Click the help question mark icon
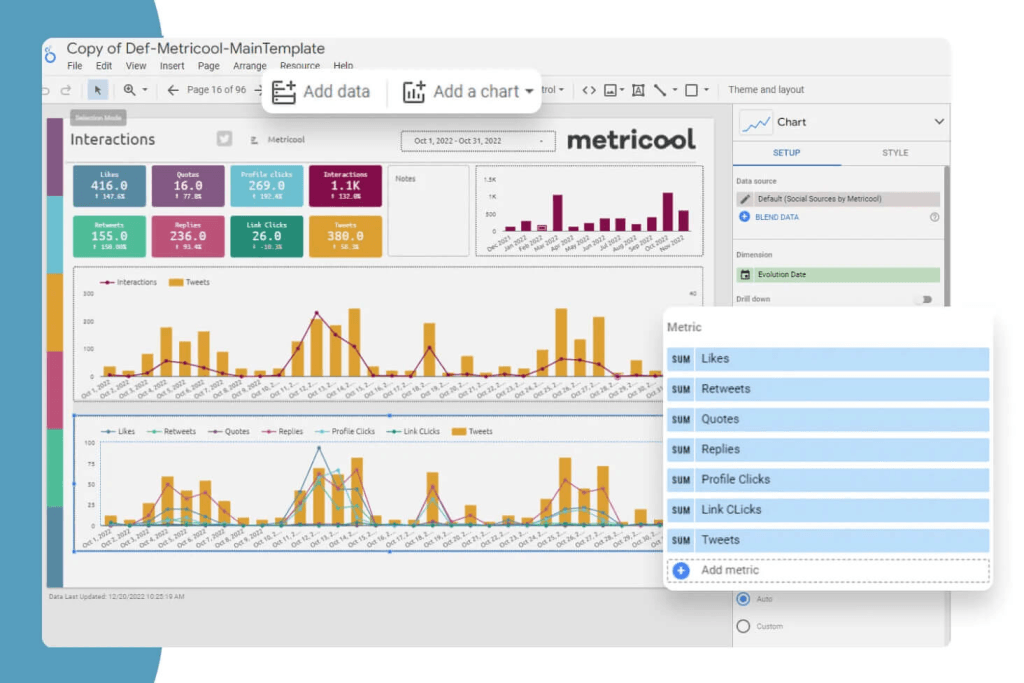 [x=935, y=217]
